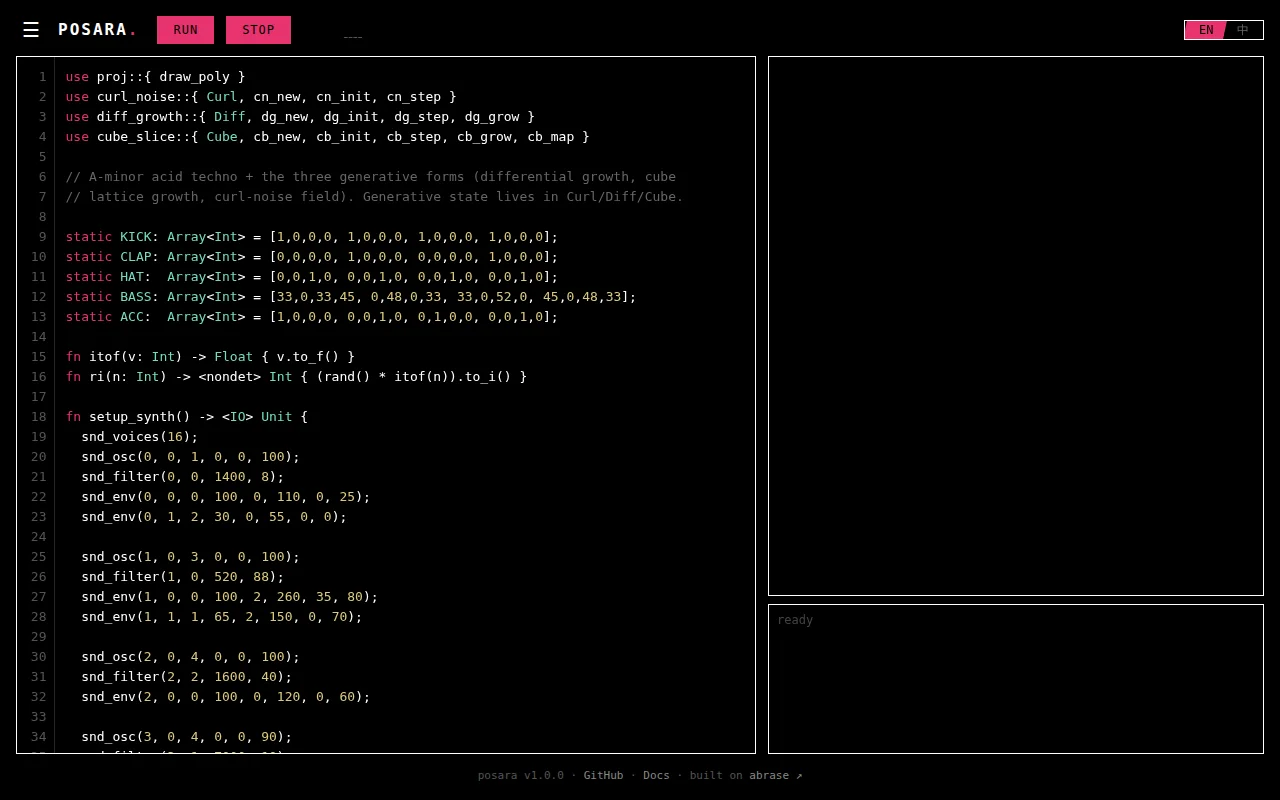Click line number 18 in gutter

coord(38,417)
